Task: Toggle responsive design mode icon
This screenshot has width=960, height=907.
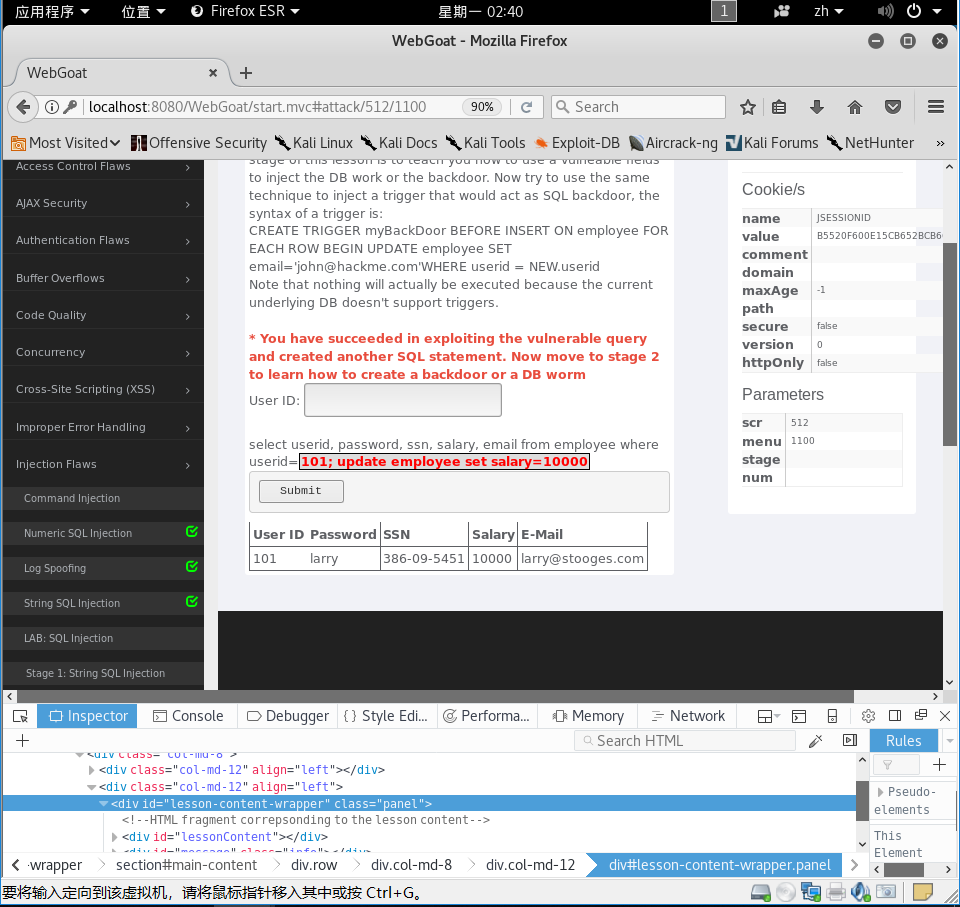Action: [832, 716]
